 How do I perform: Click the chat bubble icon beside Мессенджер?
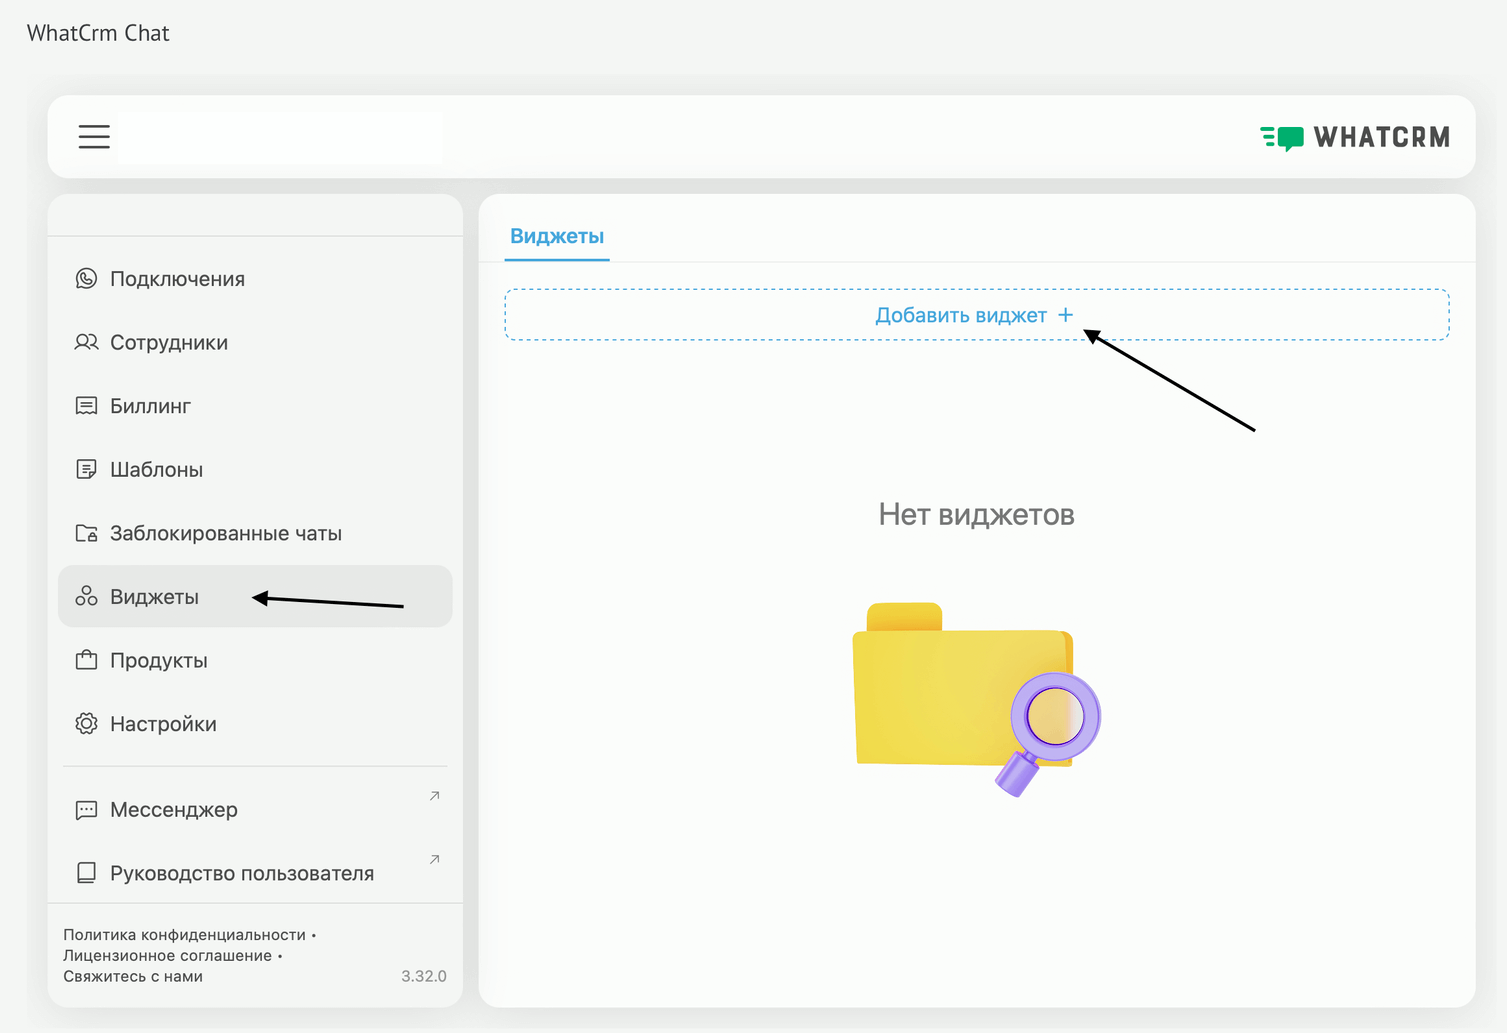87,810
